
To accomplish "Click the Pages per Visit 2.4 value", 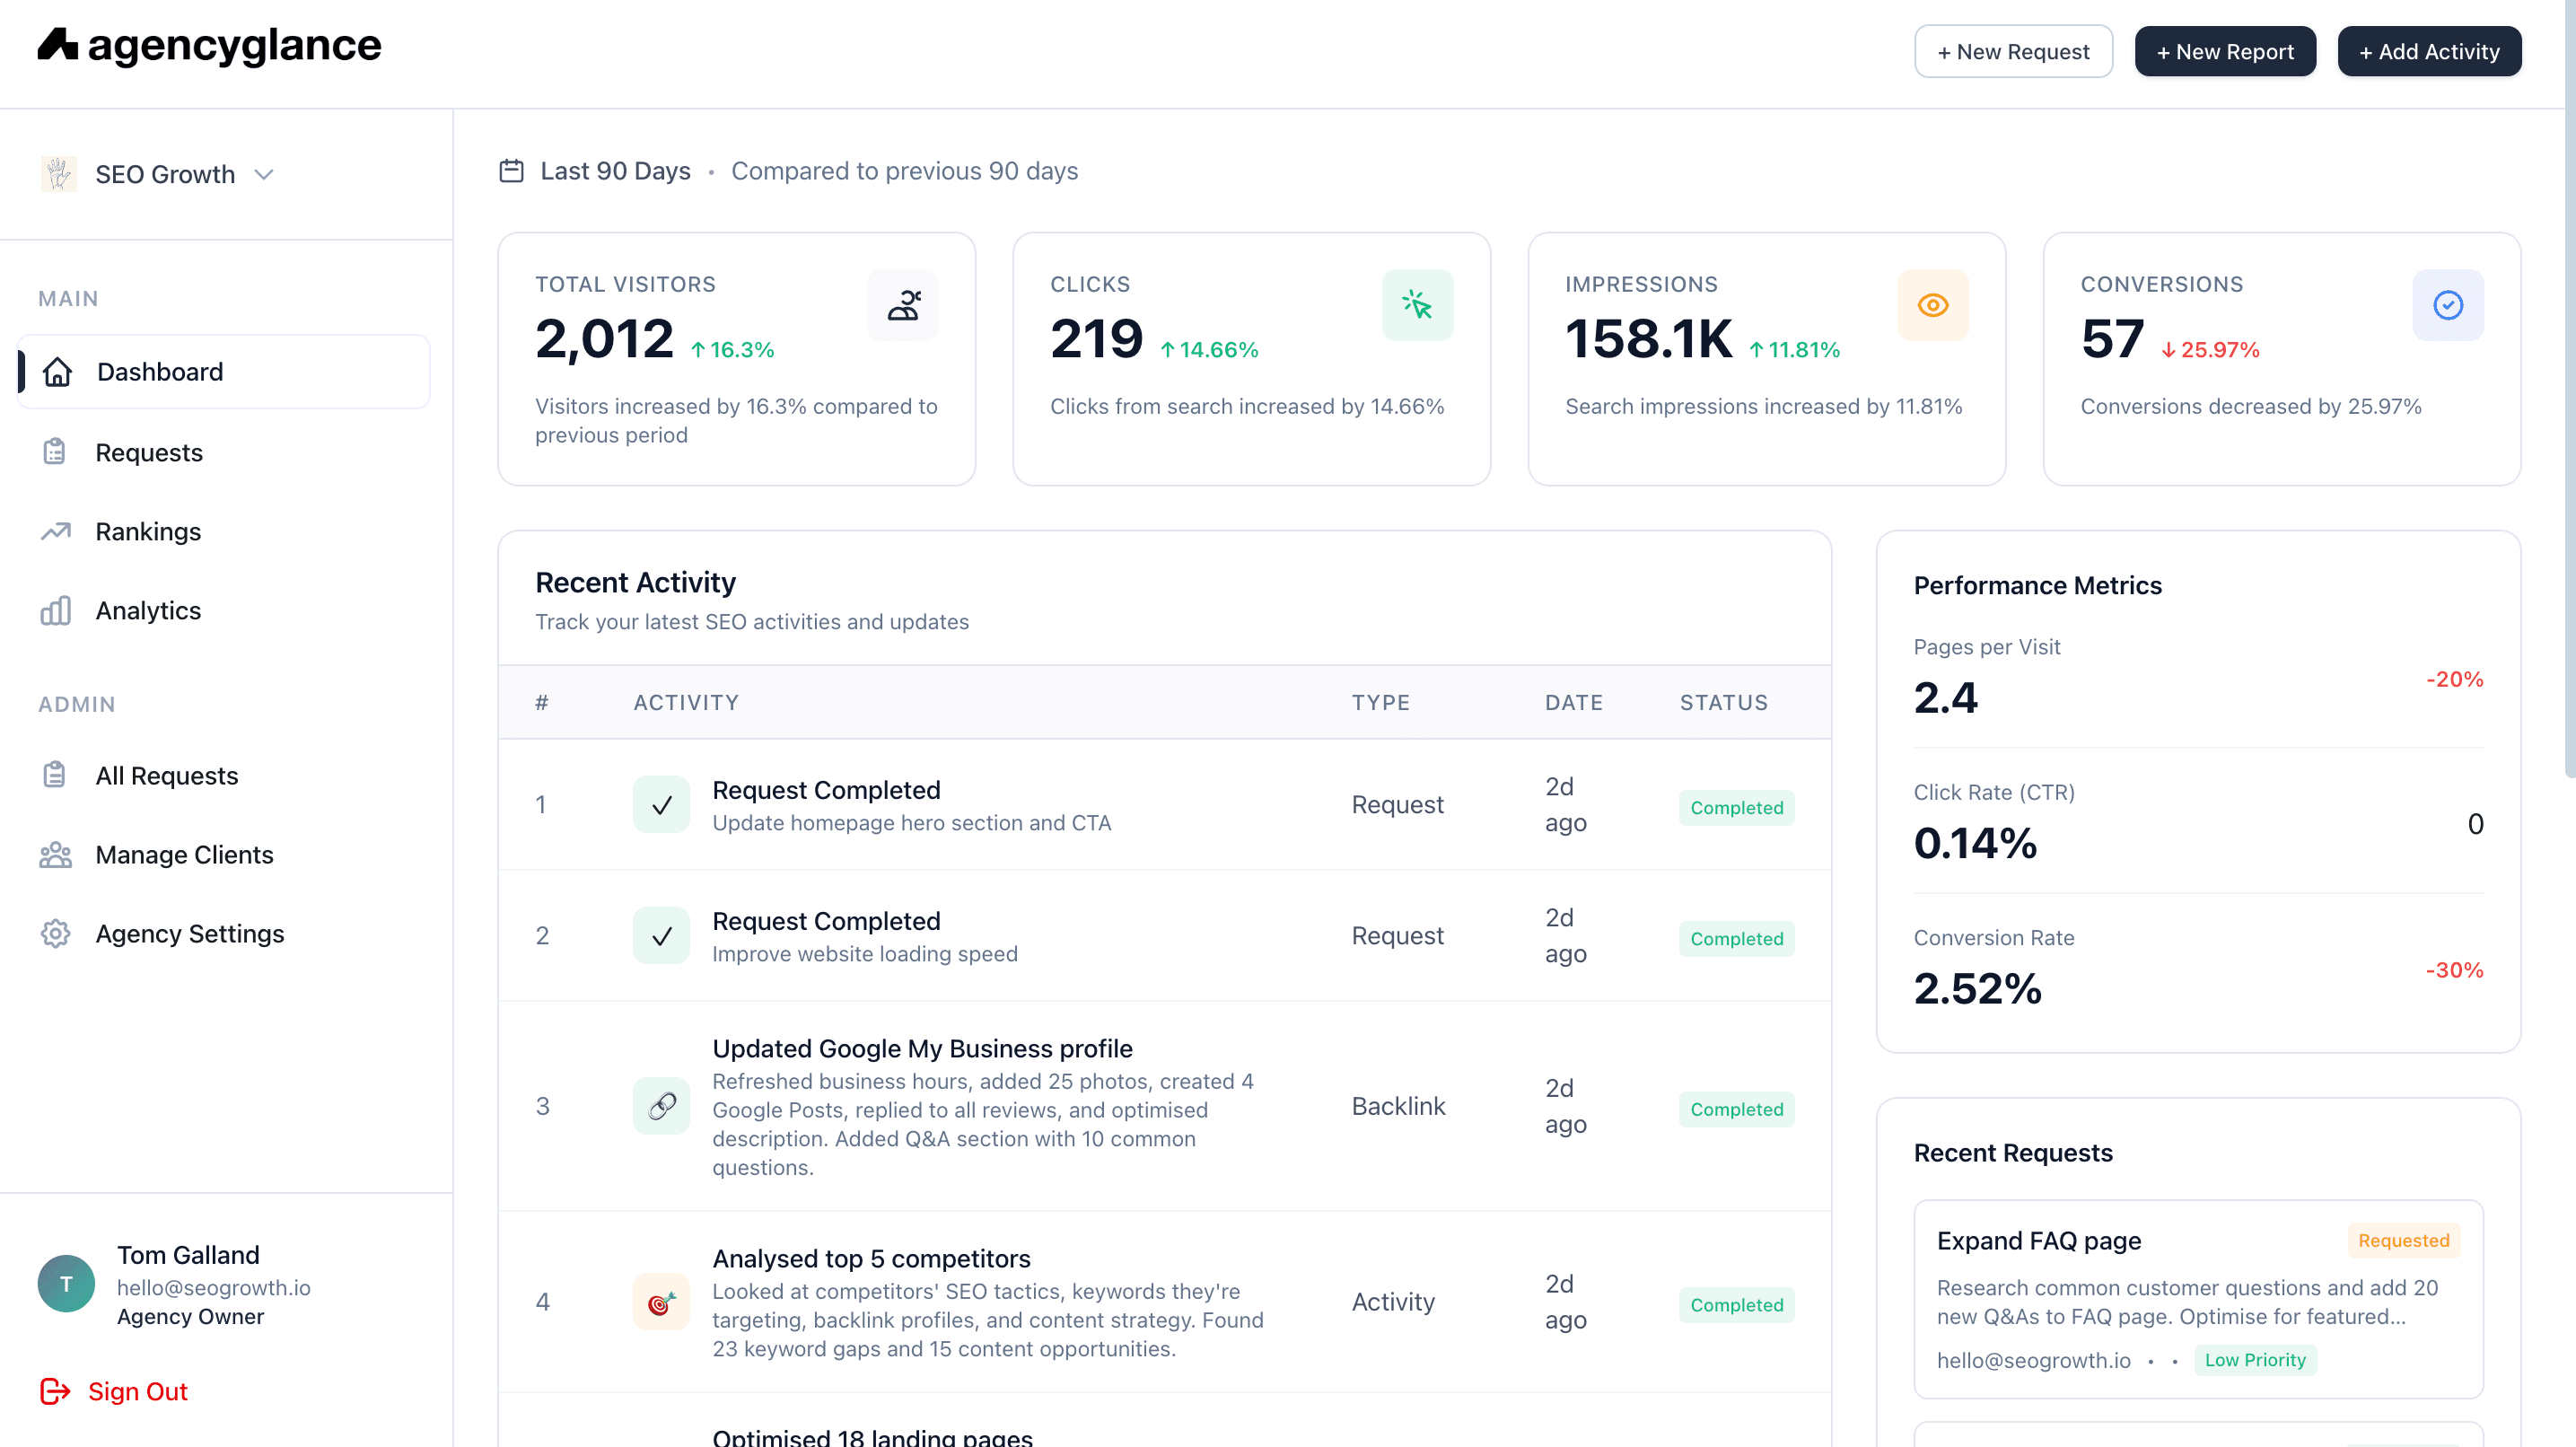I will pos(1945,698).
